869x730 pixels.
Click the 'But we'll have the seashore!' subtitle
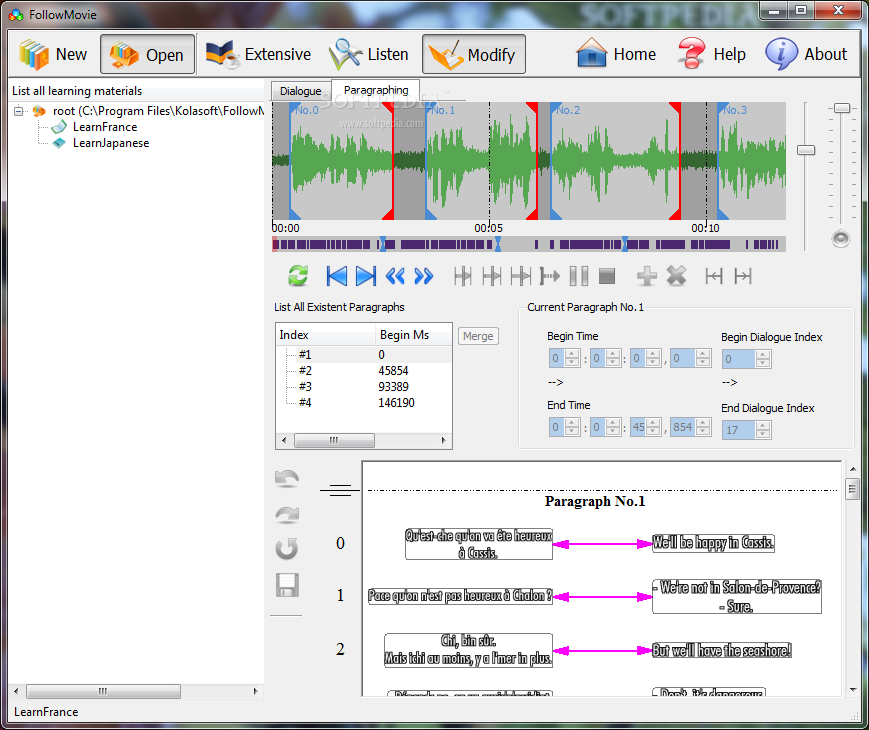click(x=722, y=651)
